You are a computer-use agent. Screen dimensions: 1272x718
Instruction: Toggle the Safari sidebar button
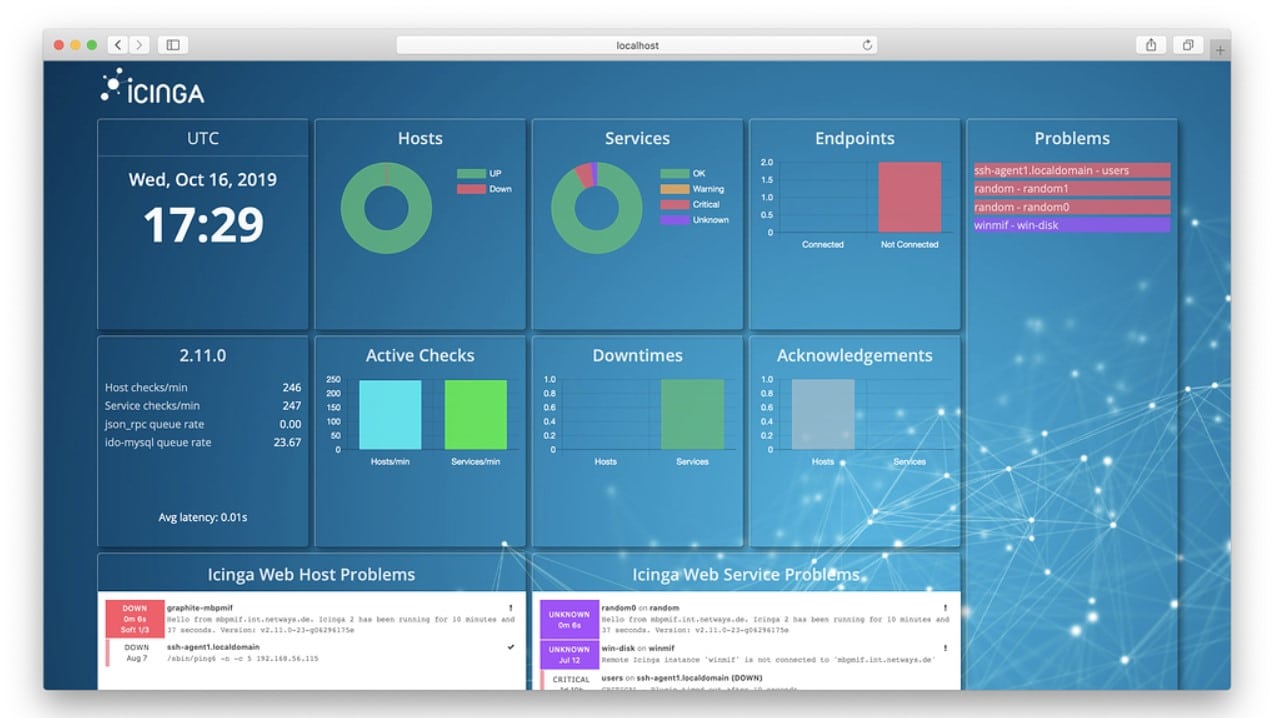(173, 45)
